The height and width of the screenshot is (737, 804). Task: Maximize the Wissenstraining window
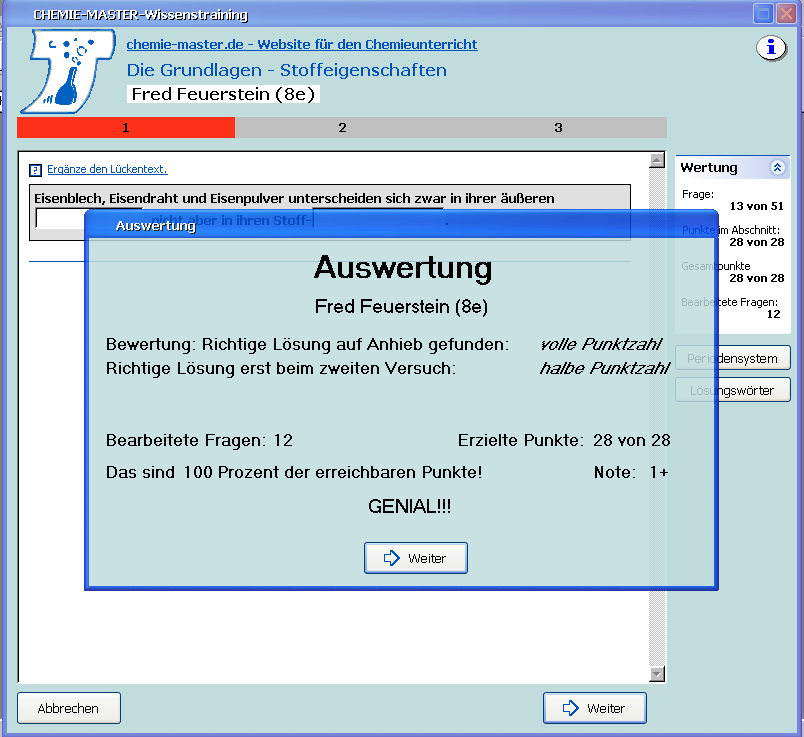click(763, 14)
